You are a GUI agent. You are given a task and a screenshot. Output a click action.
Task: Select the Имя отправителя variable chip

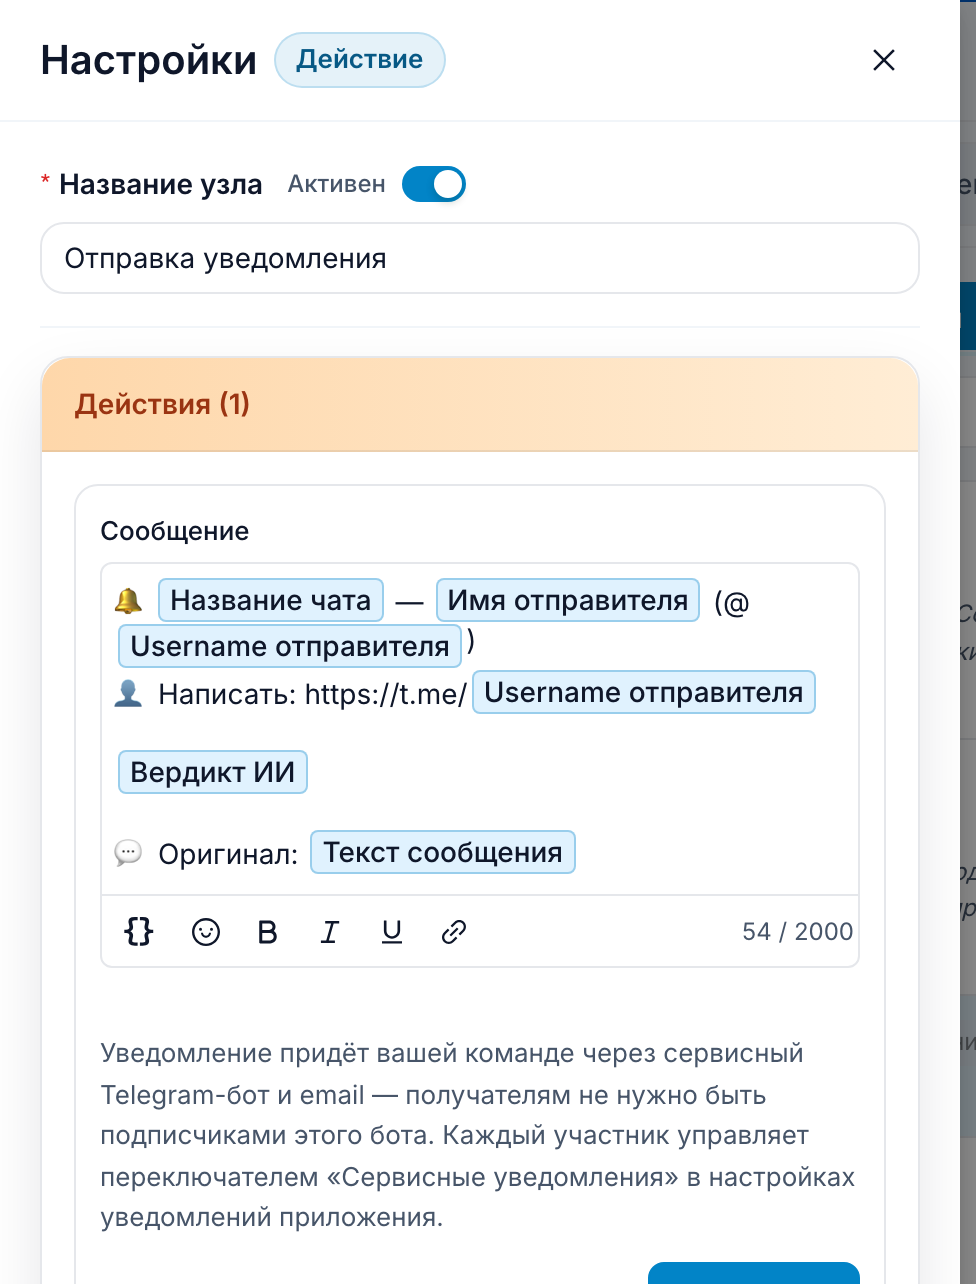pos(568,600)
